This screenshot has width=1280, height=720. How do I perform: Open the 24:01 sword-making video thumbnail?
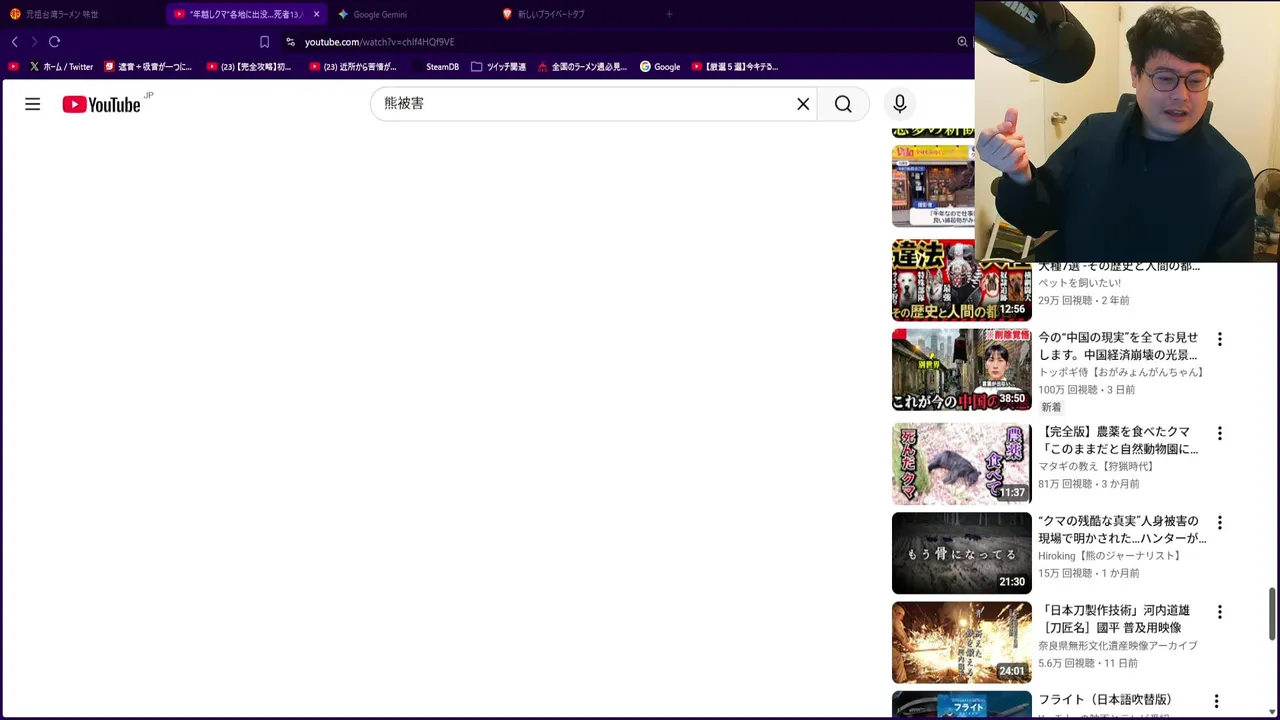[961, 642]
